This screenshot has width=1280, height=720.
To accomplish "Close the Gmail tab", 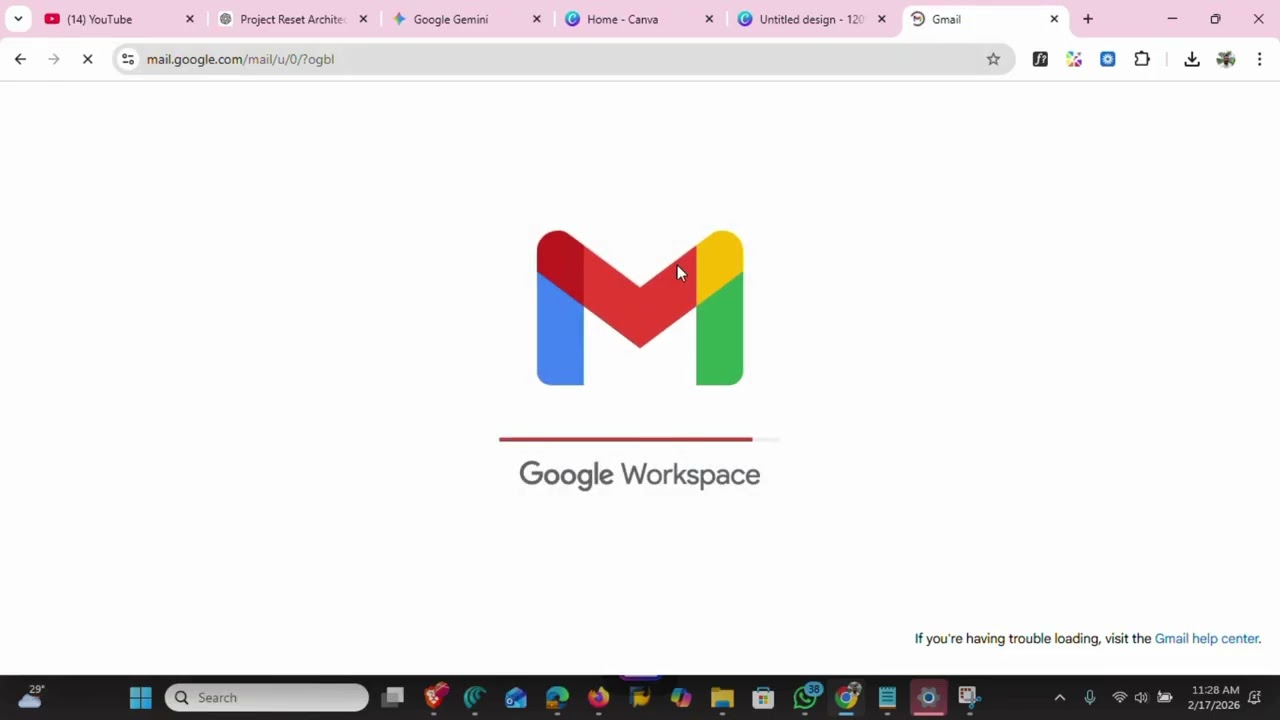I will (1054, 19).
